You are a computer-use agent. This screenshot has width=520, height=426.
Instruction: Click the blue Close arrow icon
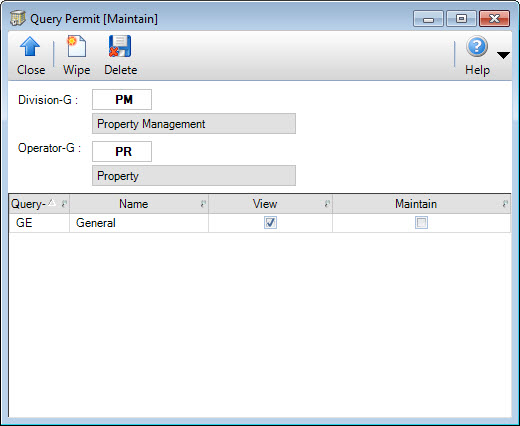click(30, 46)
